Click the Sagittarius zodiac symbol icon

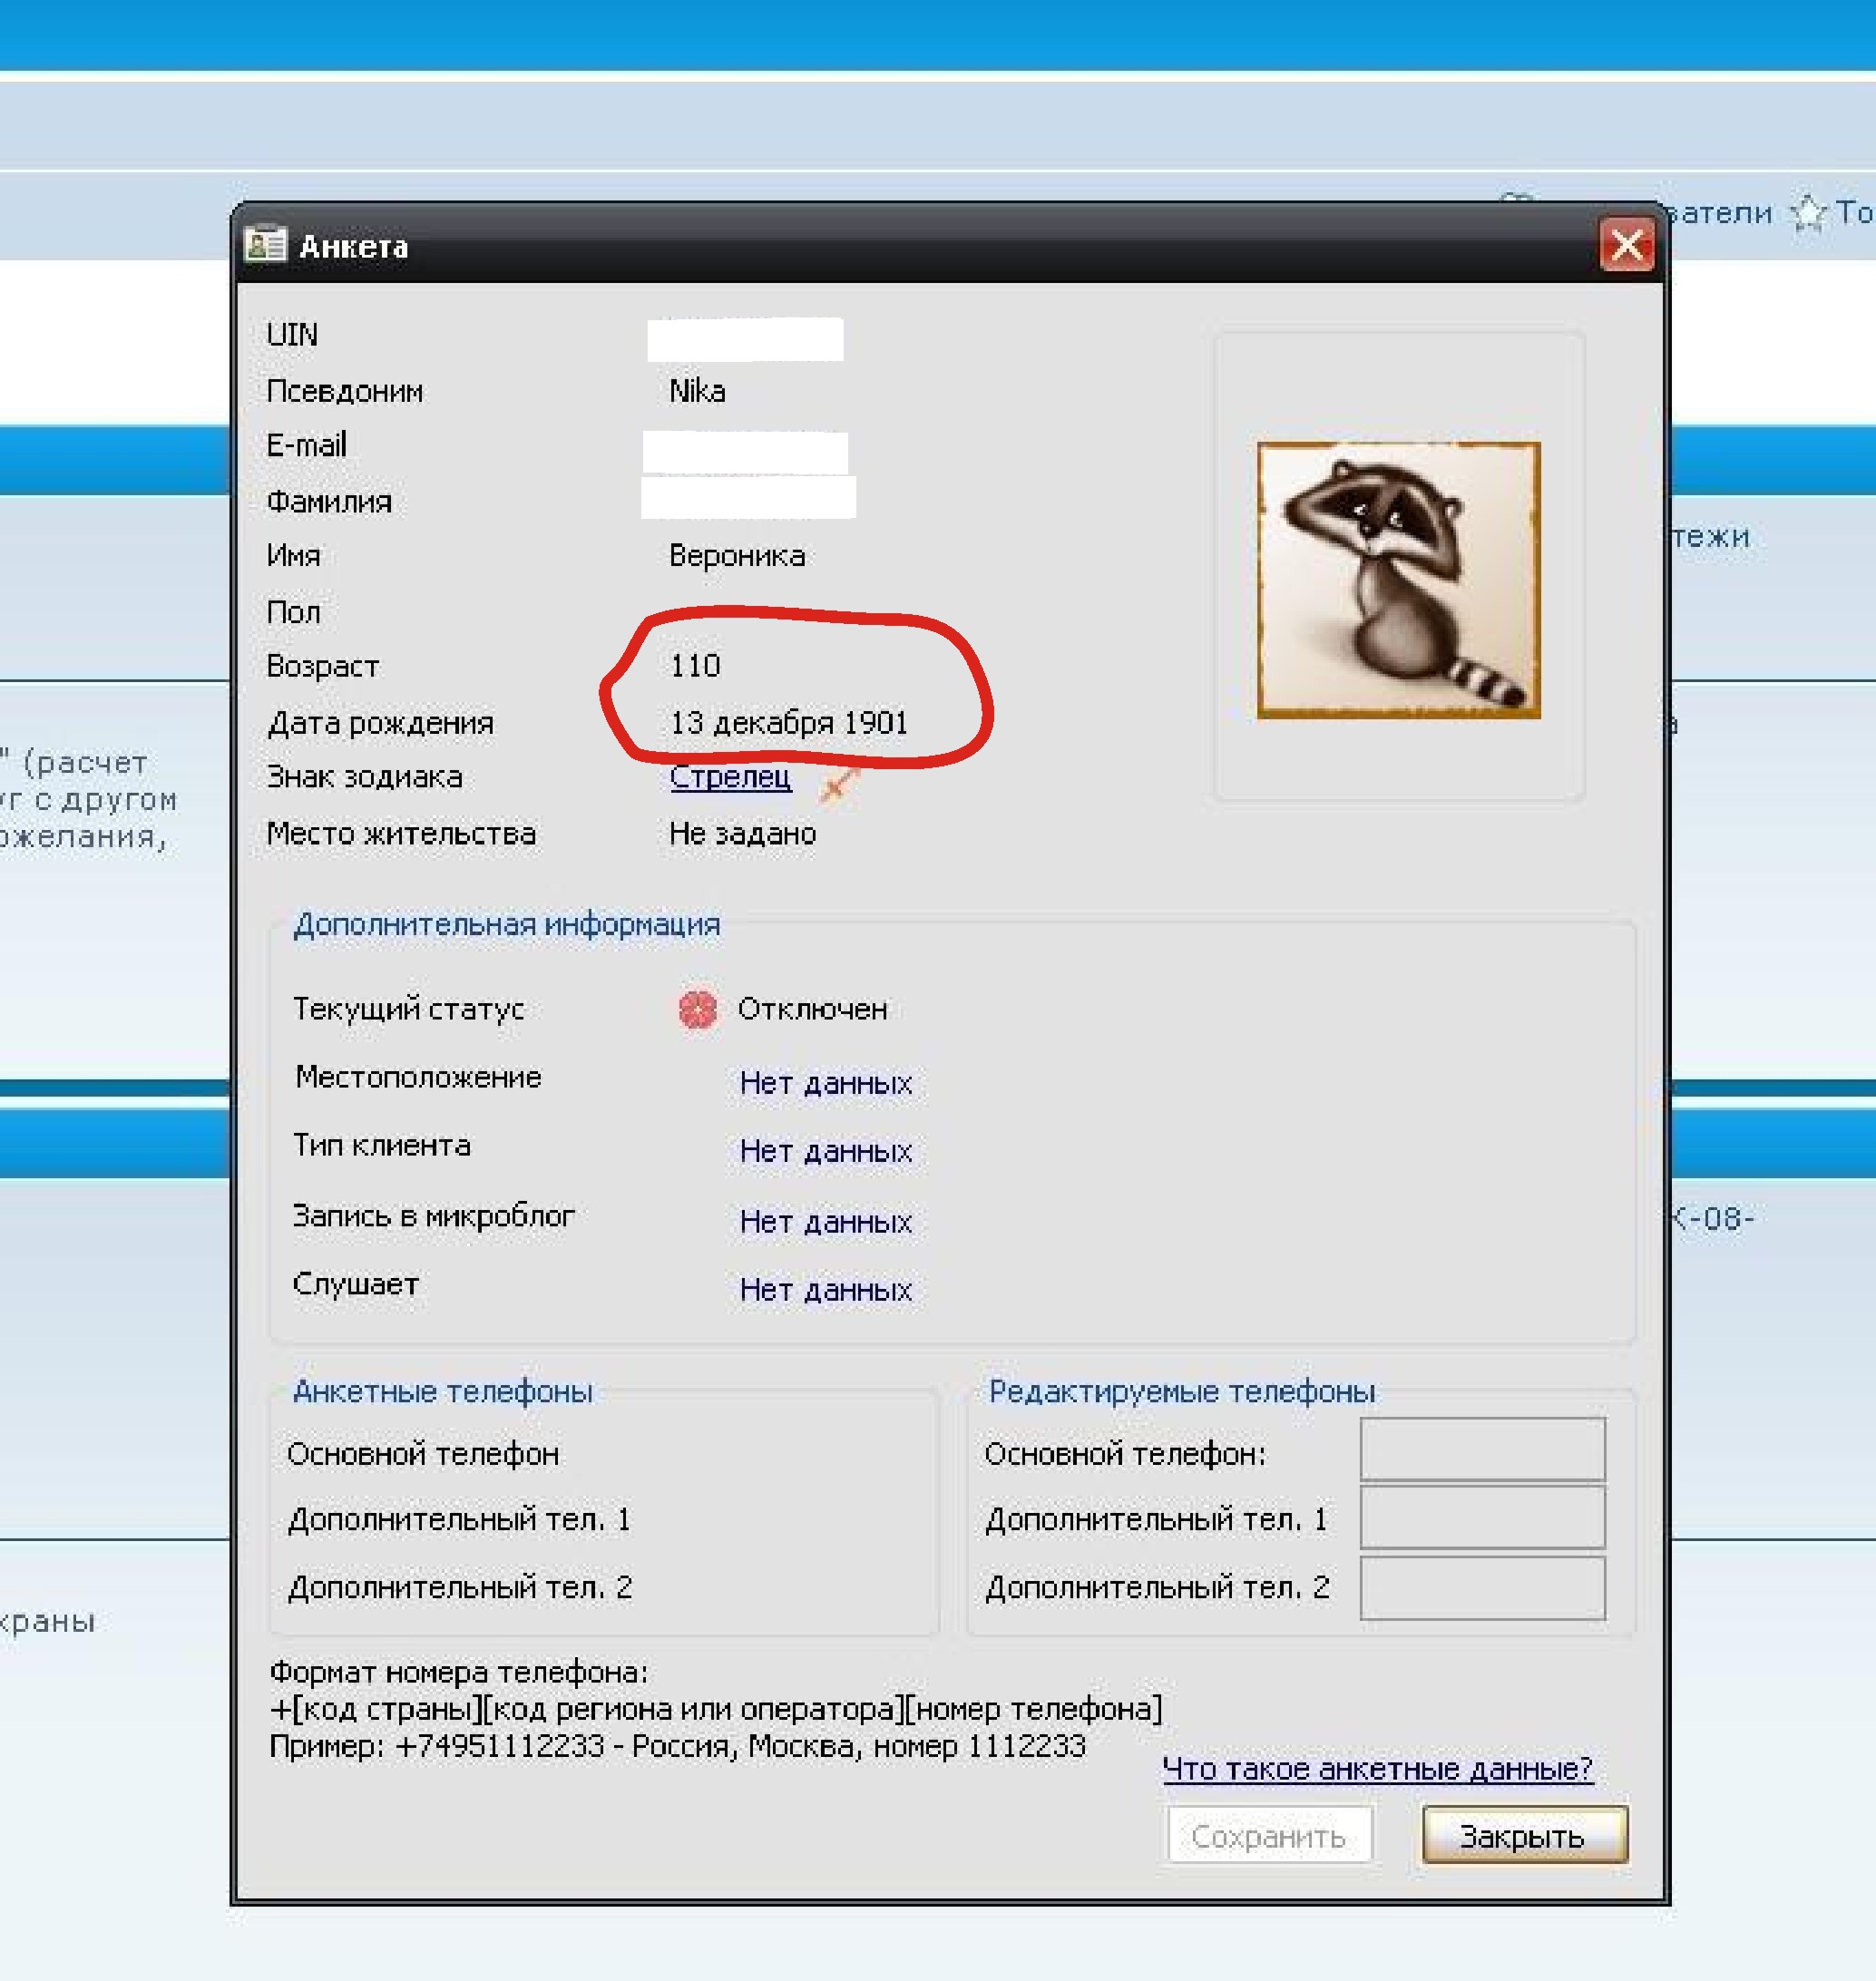(838, 786)
